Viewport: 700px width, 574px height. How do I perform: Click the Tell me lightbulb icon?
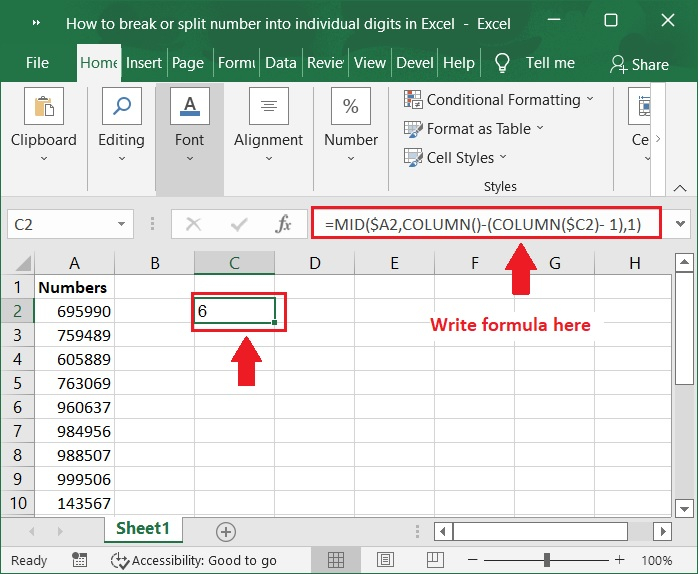(502, 63)
